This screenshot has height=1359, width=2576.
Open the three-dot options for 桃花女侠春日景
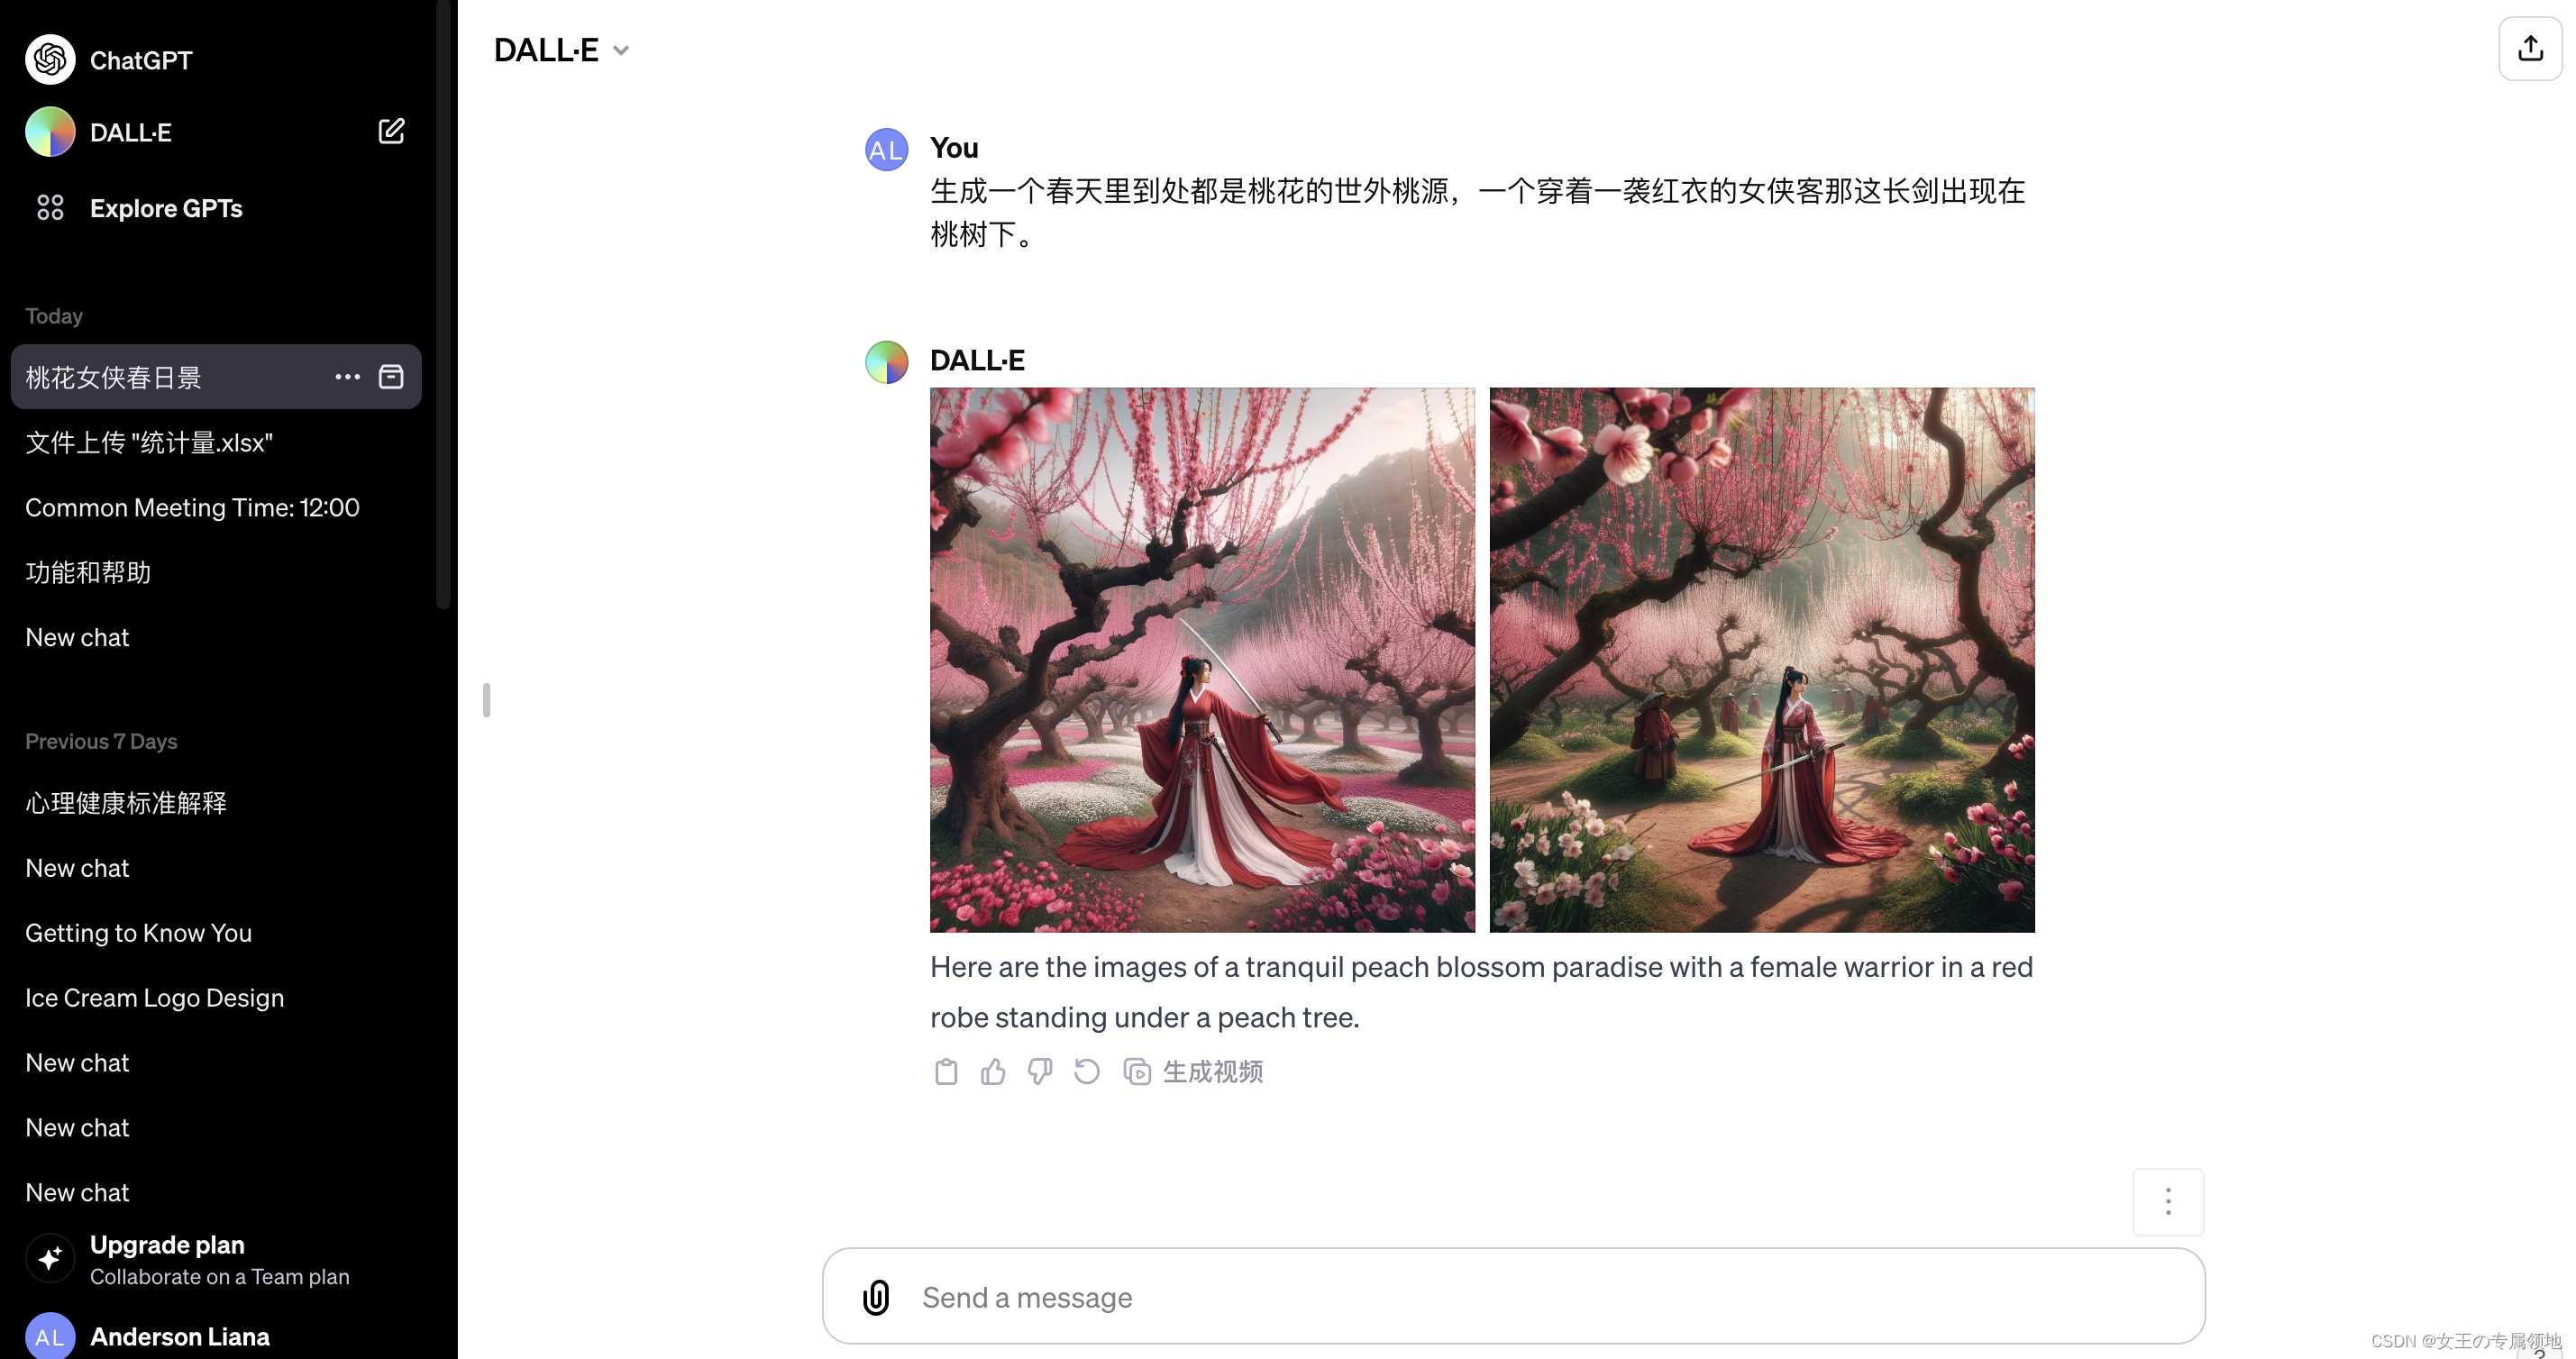point(347,377)
